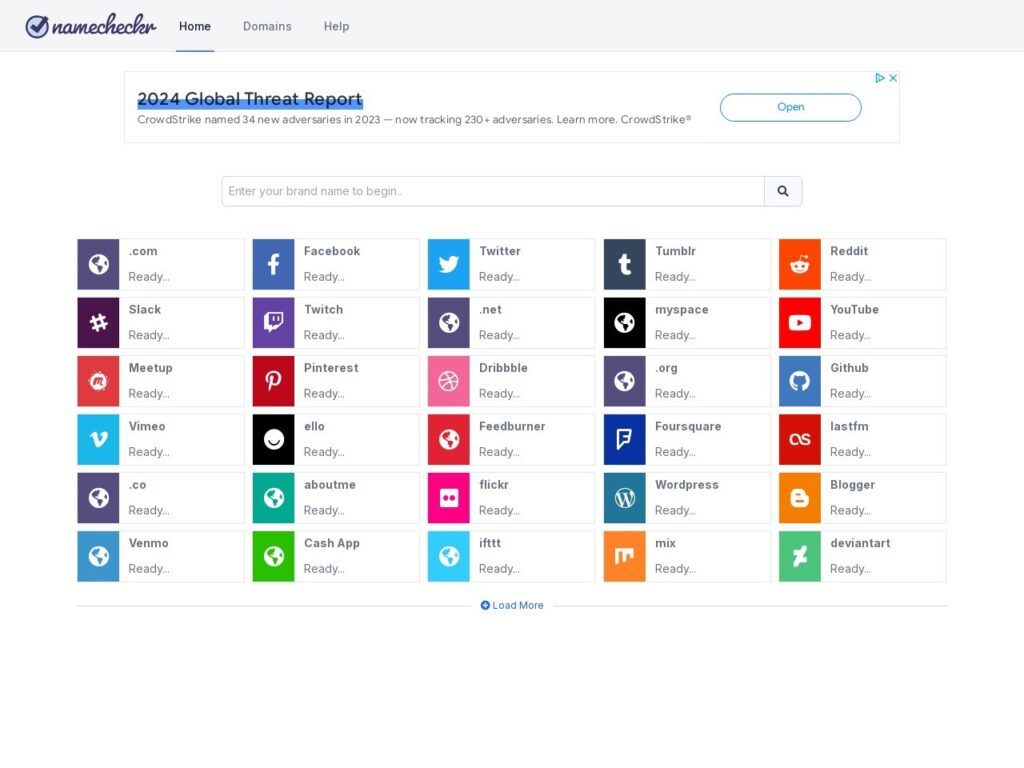1024x768 pixels.
Task: Select the Foursquare icon
Action: click(624, 440)
